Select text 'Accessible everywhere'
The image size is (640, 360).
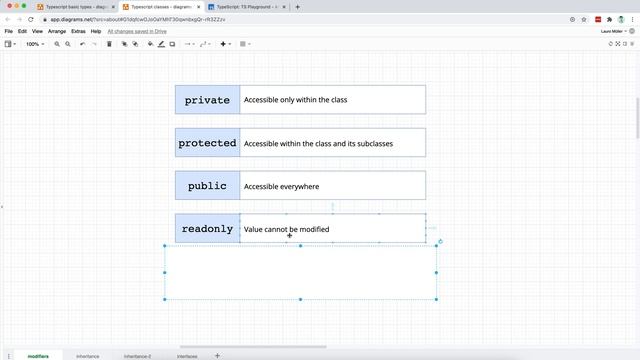click(282, 186)
